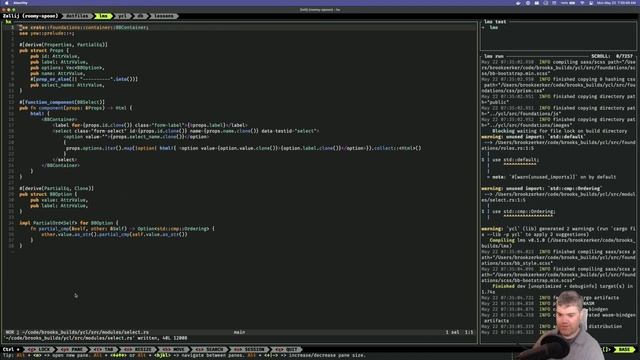Click the props.options.iter().map line
Viewport: 640px width, 360px height.
point(243,148)
